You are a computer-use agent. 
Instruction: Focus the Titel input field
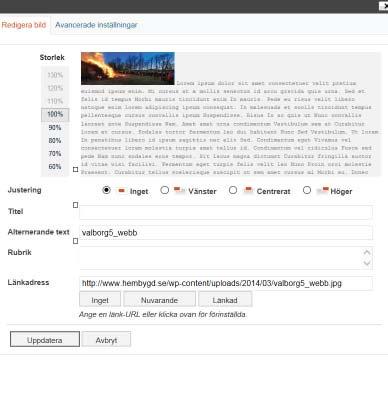click(226, 212)
